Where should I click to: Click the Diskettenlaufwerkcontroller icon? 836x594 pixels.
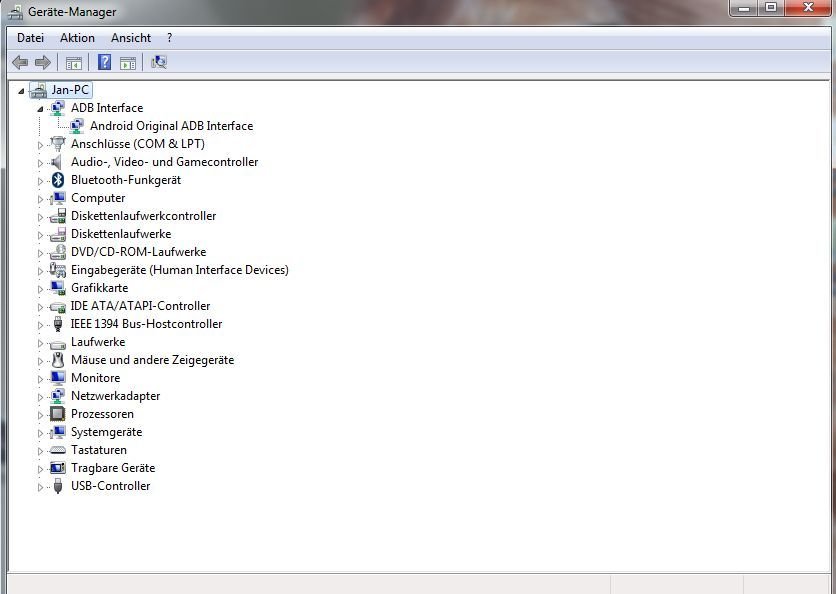[x=58, y=216]
